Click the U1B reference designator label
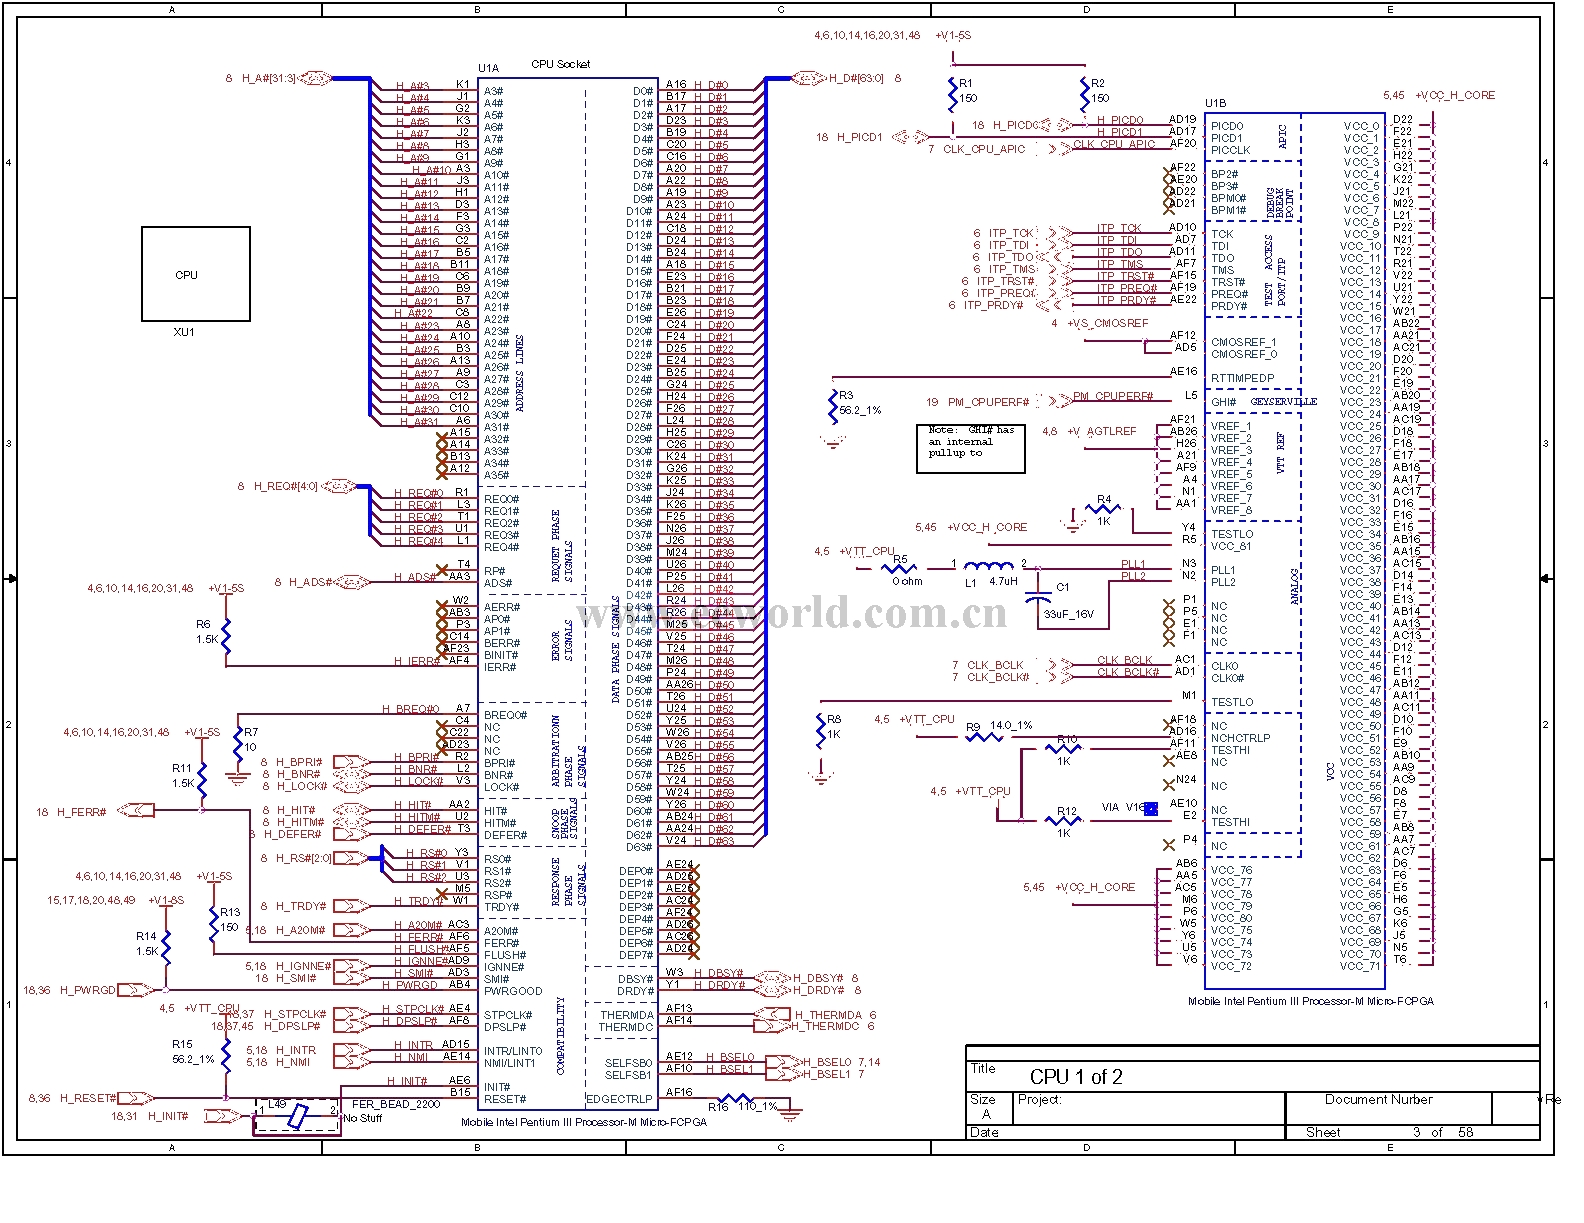The height and width of the screenshot is (1223, 1584). tap(1215, 103)
